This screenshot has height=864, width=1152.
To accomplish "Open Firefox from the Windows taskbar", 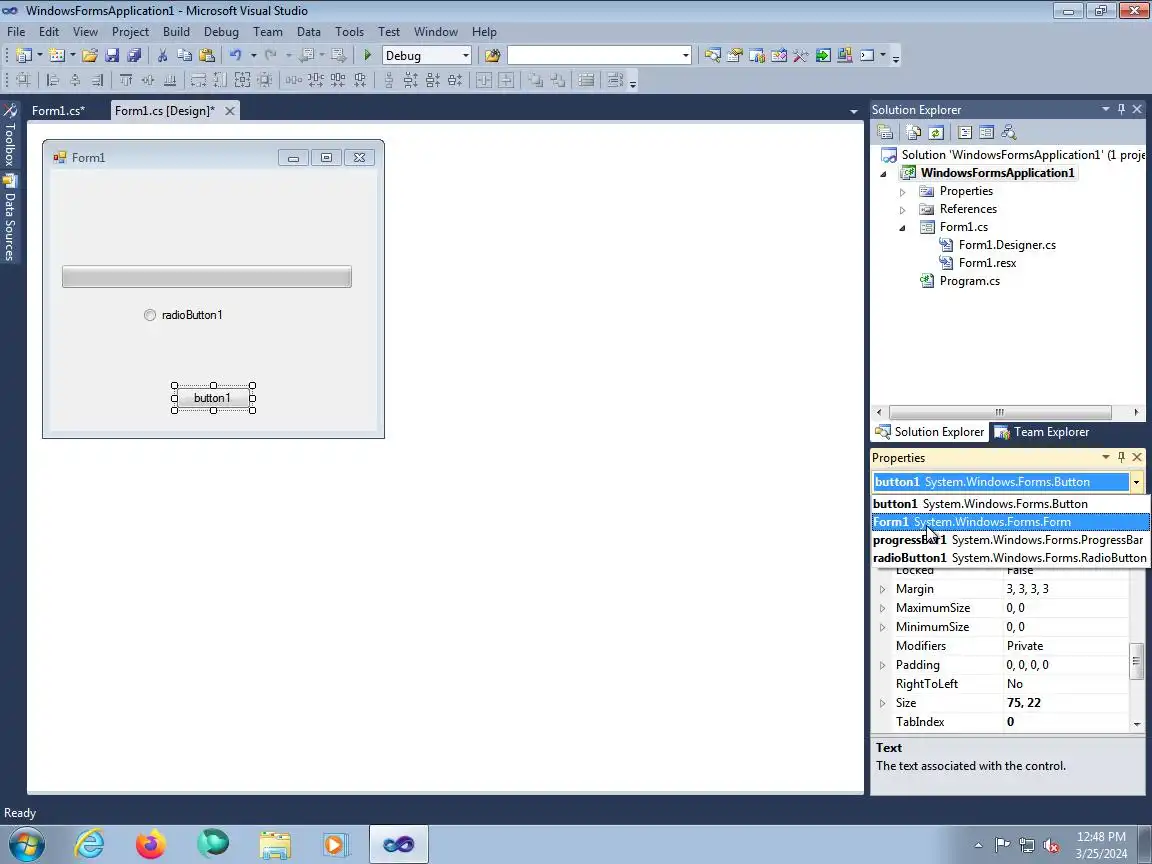I will pos(151,844).
